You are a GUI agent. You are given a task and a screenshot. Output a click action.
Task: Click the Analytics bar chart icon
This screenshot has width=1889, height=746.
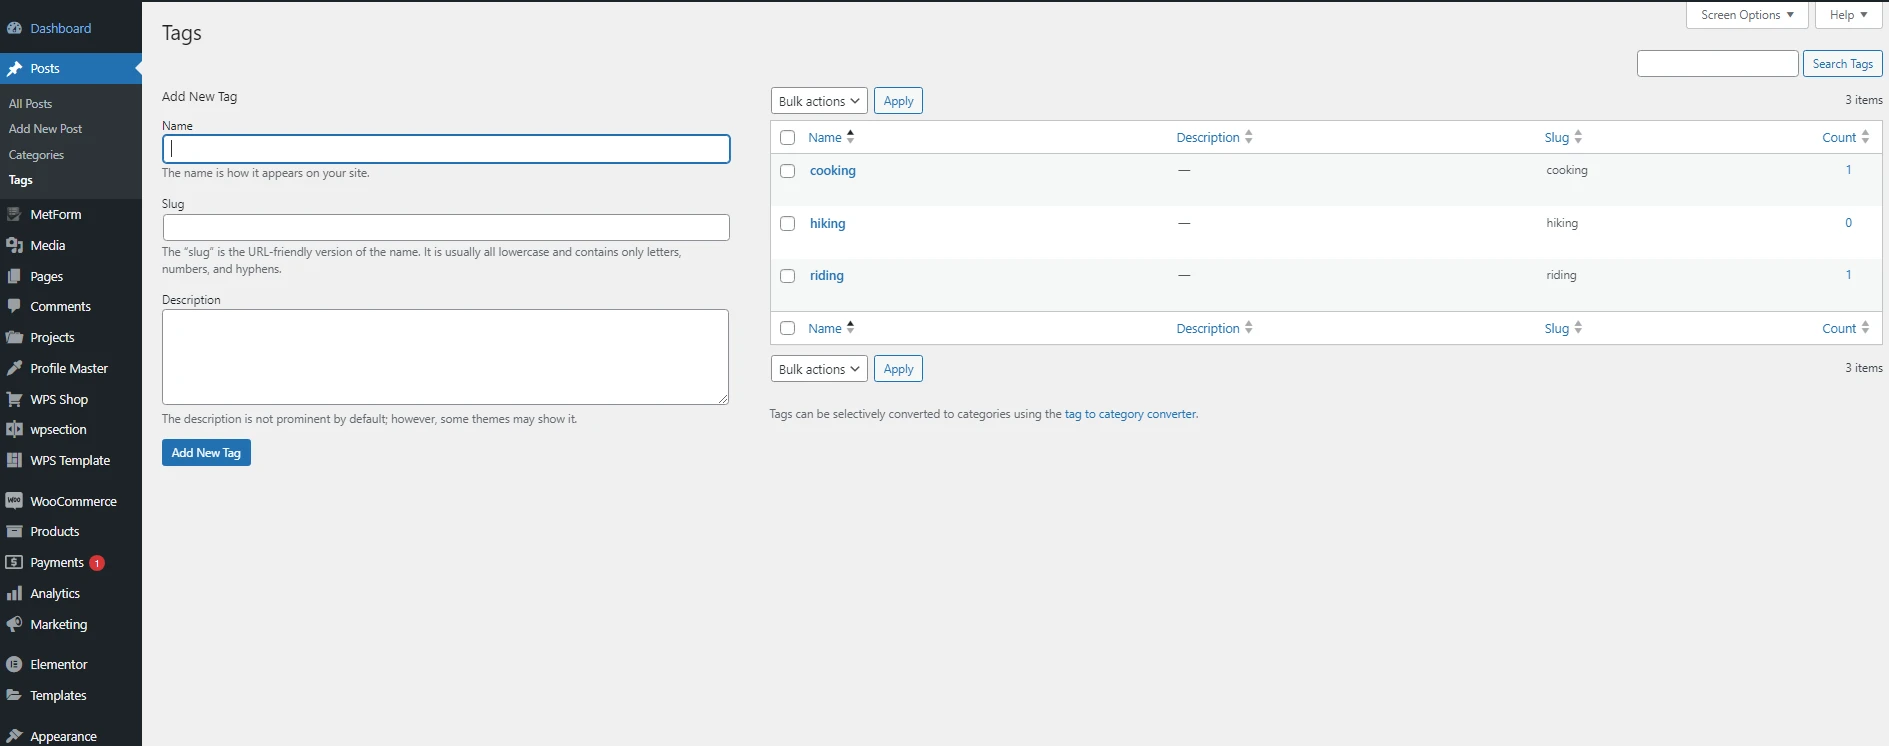pyautogui.click(x=14, y=593)
